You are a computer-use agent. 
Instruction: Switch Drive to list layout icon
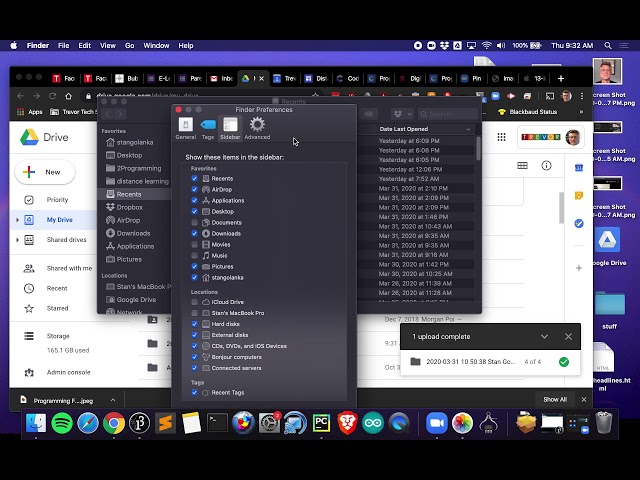[522, 165]
